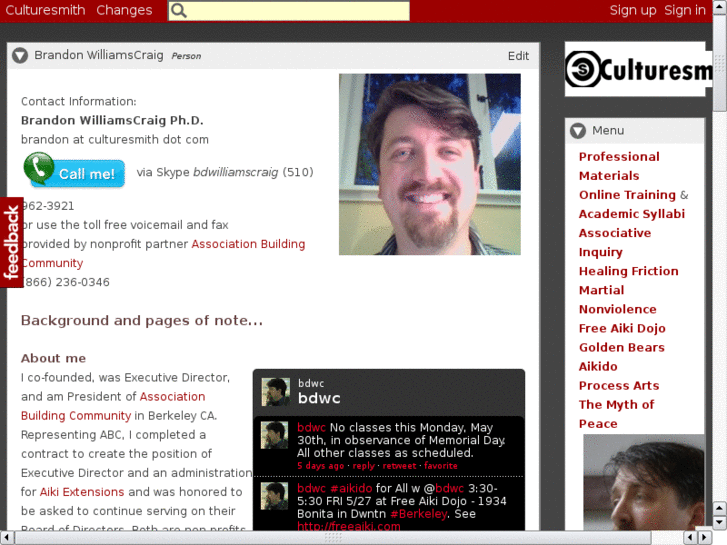Open Associative Inquiry menu link
Image resolution: width=727 pixels, height=545 pixels.
click(x=615, y=242)
